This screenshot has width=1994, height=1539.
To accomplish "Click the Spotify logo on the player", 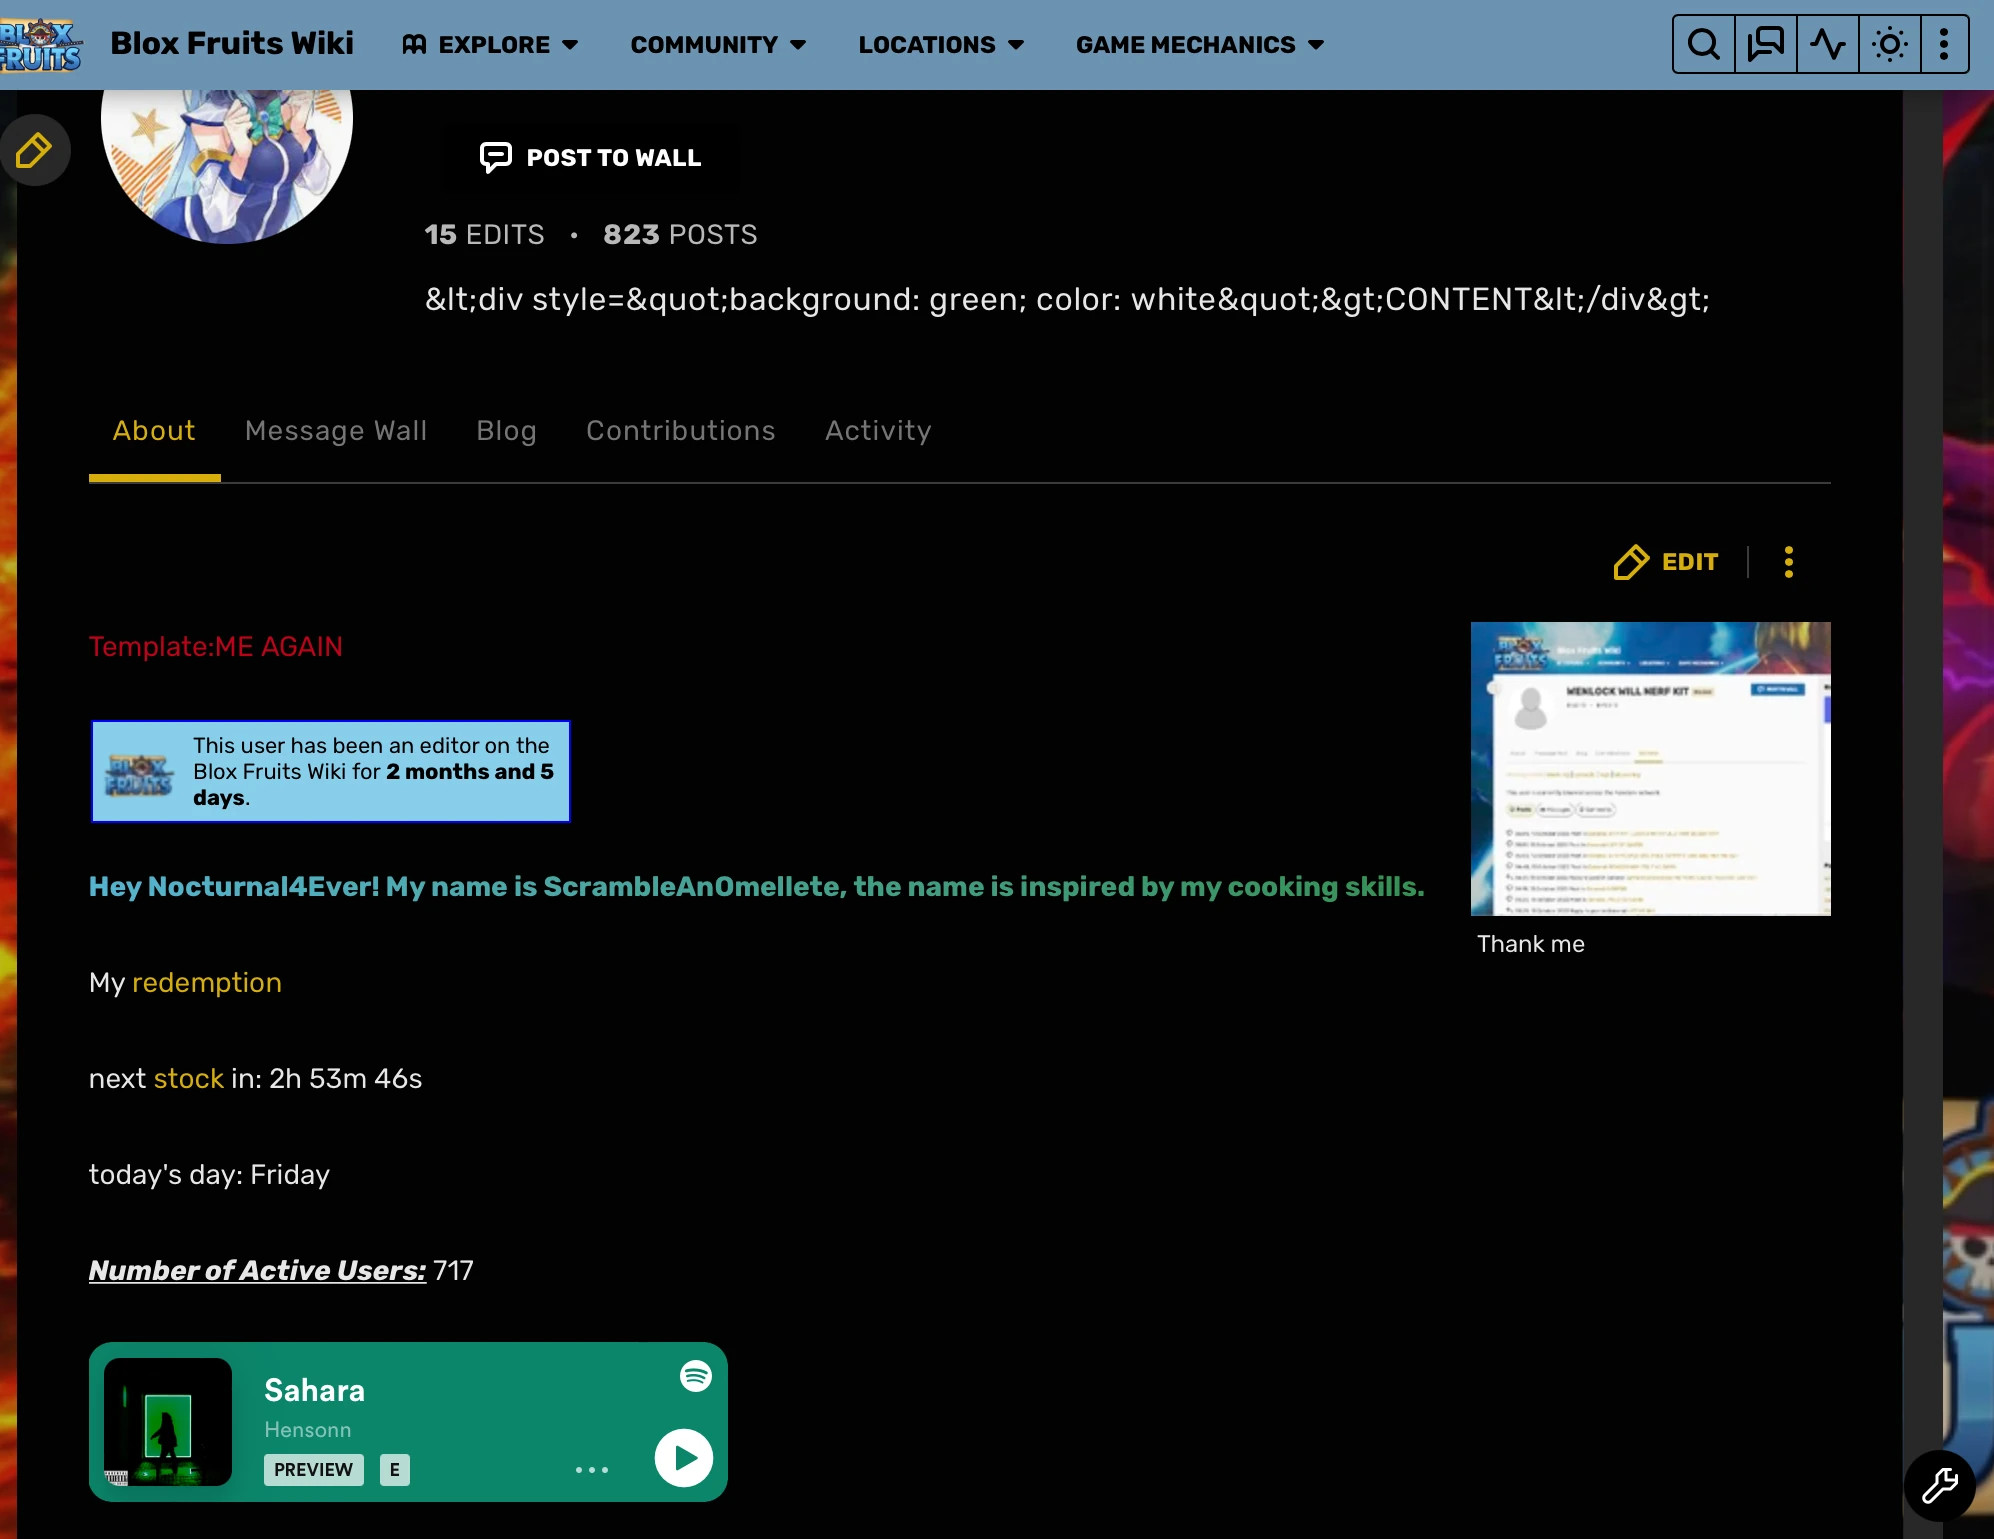I will (695, 1376).
